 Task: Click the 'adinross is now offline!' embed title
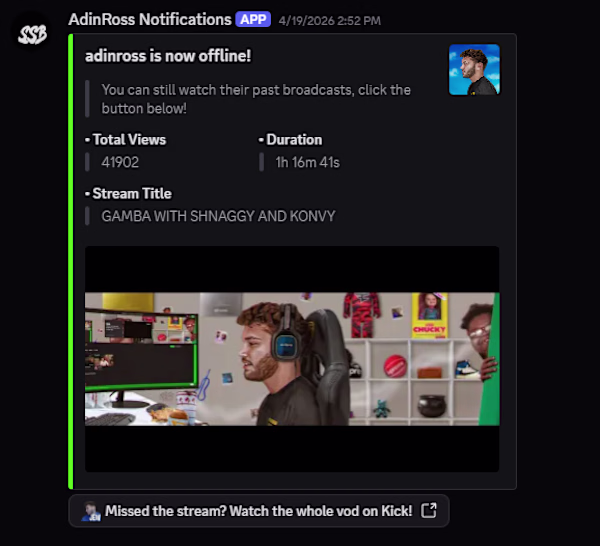(x=168, y=56)
